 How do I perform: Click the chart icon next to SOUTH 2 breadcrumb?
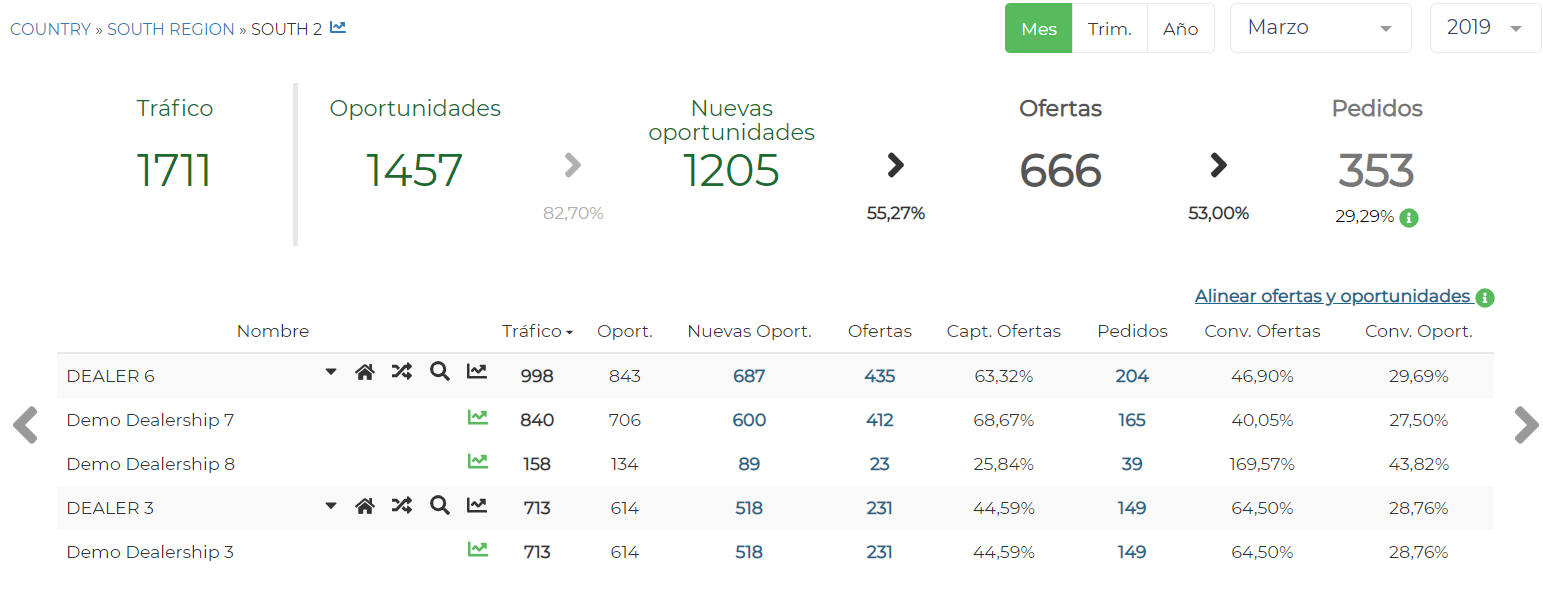point(338,28)
